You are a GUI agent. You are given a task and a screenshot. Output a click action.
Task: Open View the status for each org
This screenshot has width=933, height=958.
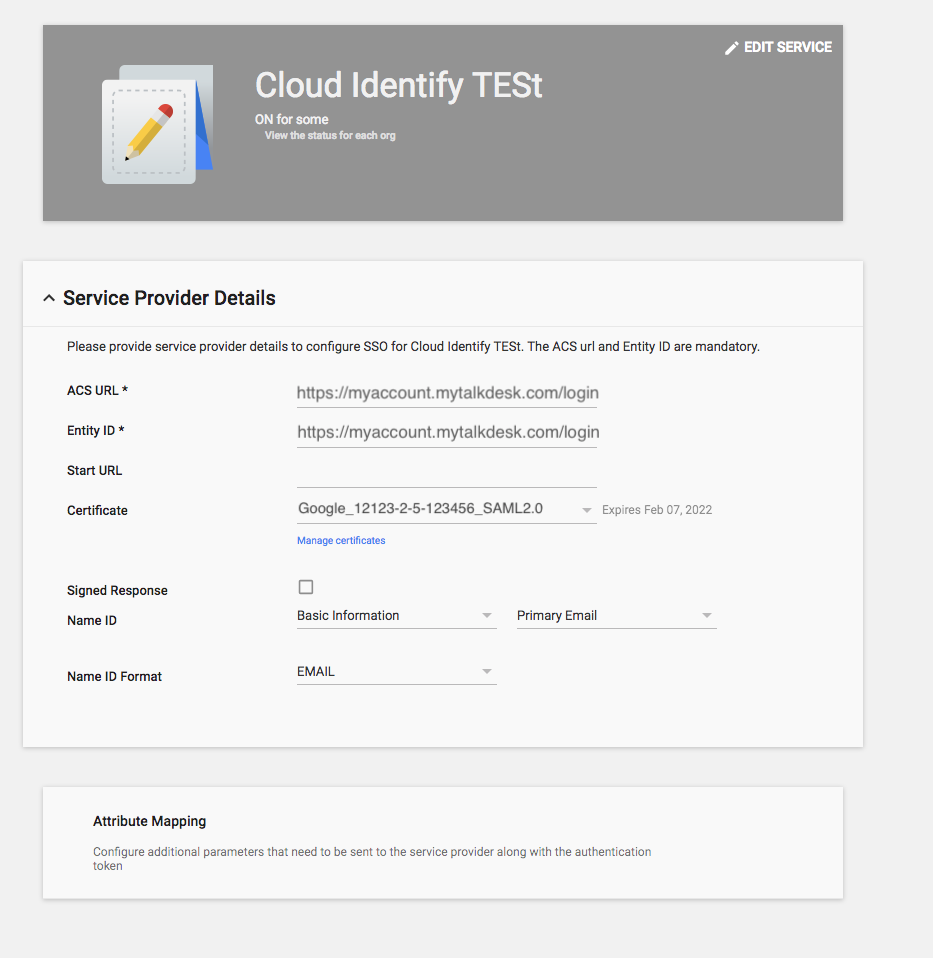click(330, 136)
